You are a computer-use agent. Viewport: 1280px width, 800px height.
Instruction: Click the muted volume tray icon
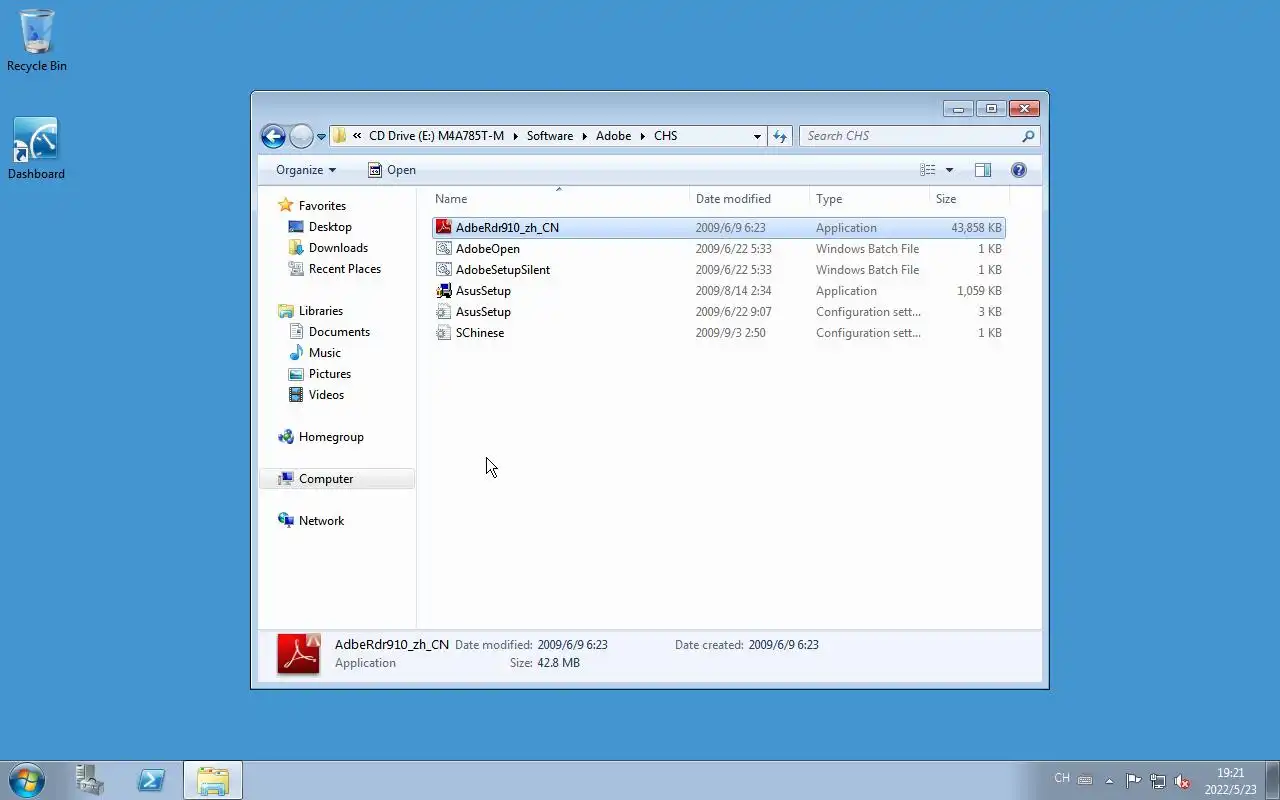pos(1182,781)
